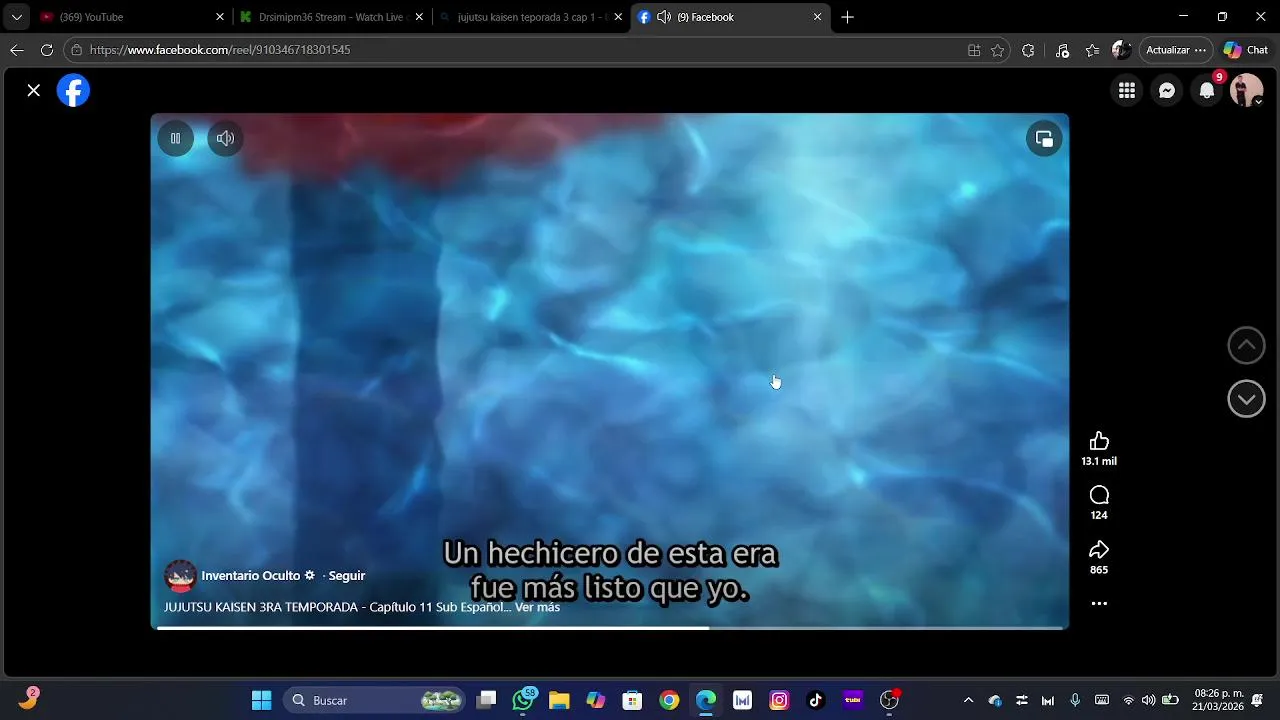Viewport: 1280px width, 720px height.
Task: Open the reel comments icon
Action: tap(1099, 495)
